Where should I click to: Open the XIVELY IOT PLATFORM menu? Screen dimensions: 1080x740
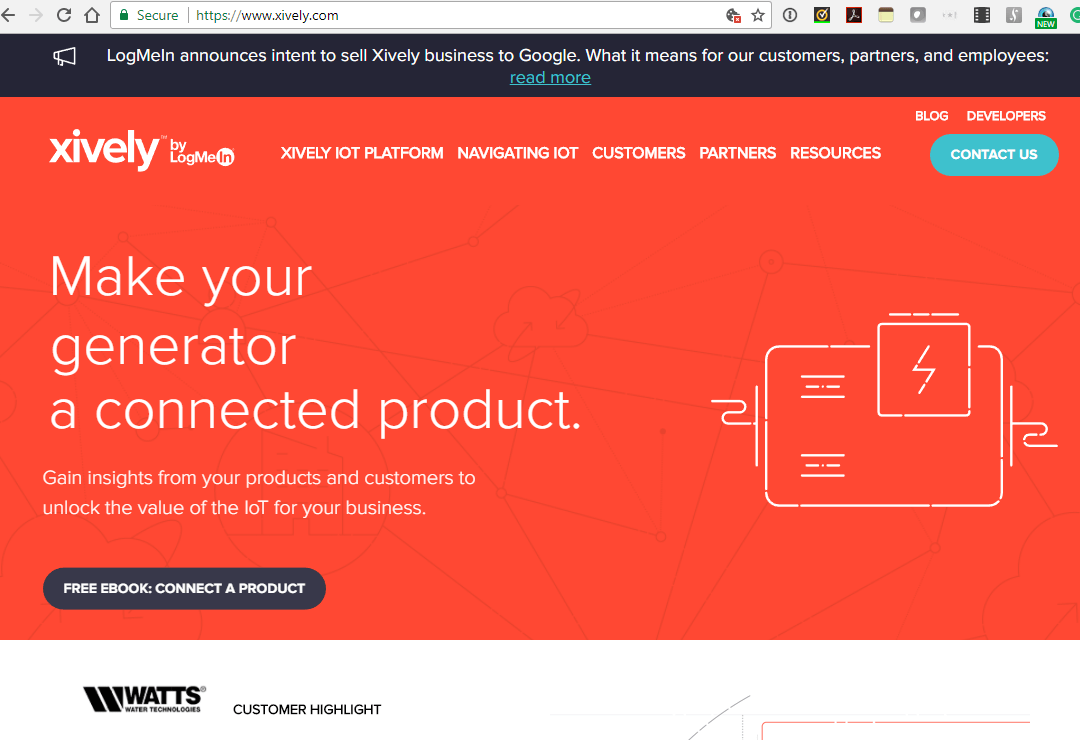(x=362, y=153)
